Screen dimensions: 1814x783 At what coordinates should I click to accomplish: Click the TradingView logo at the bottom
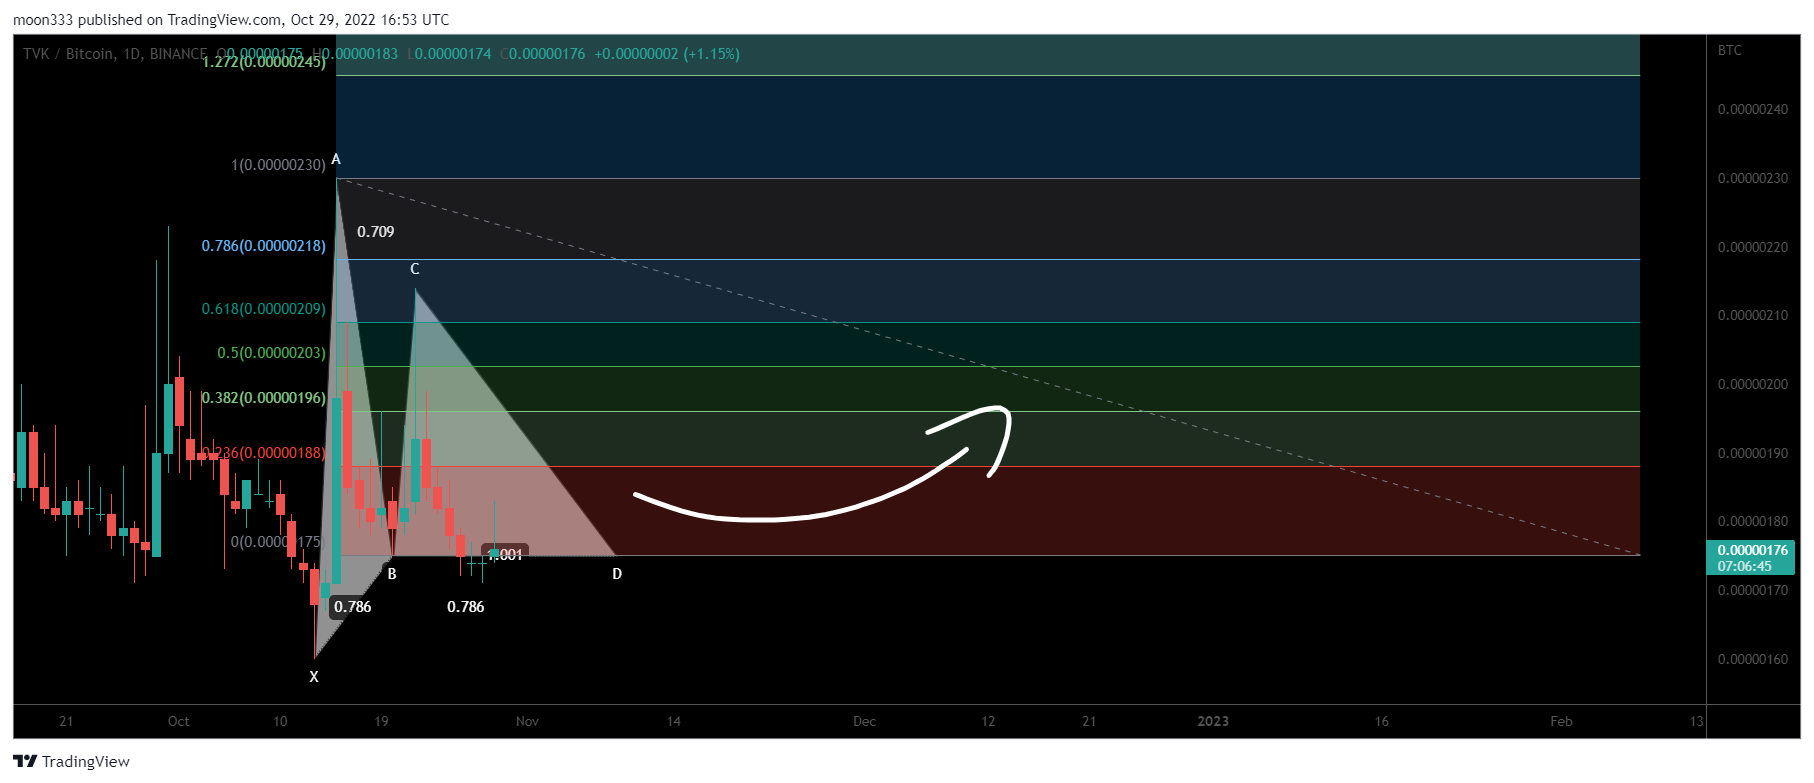pos(72,761)
